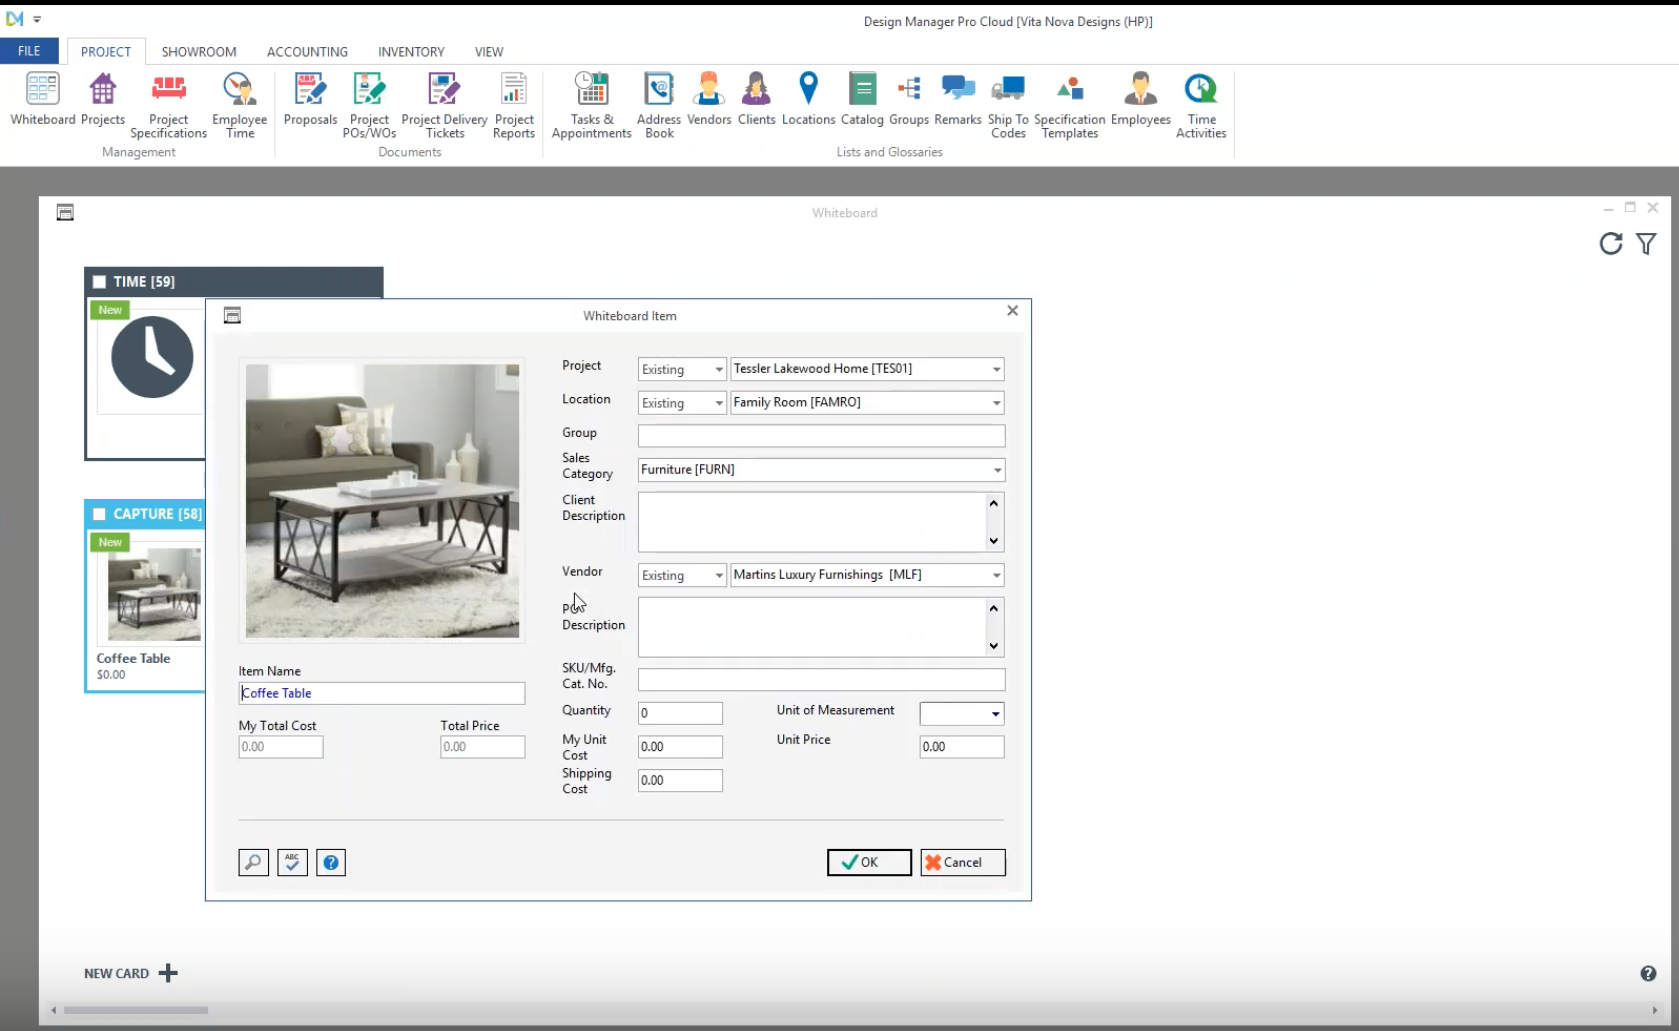The image size is (1679, 1031).
Task: Cancel the Whiteboard Item dialog
Action: 962,862
